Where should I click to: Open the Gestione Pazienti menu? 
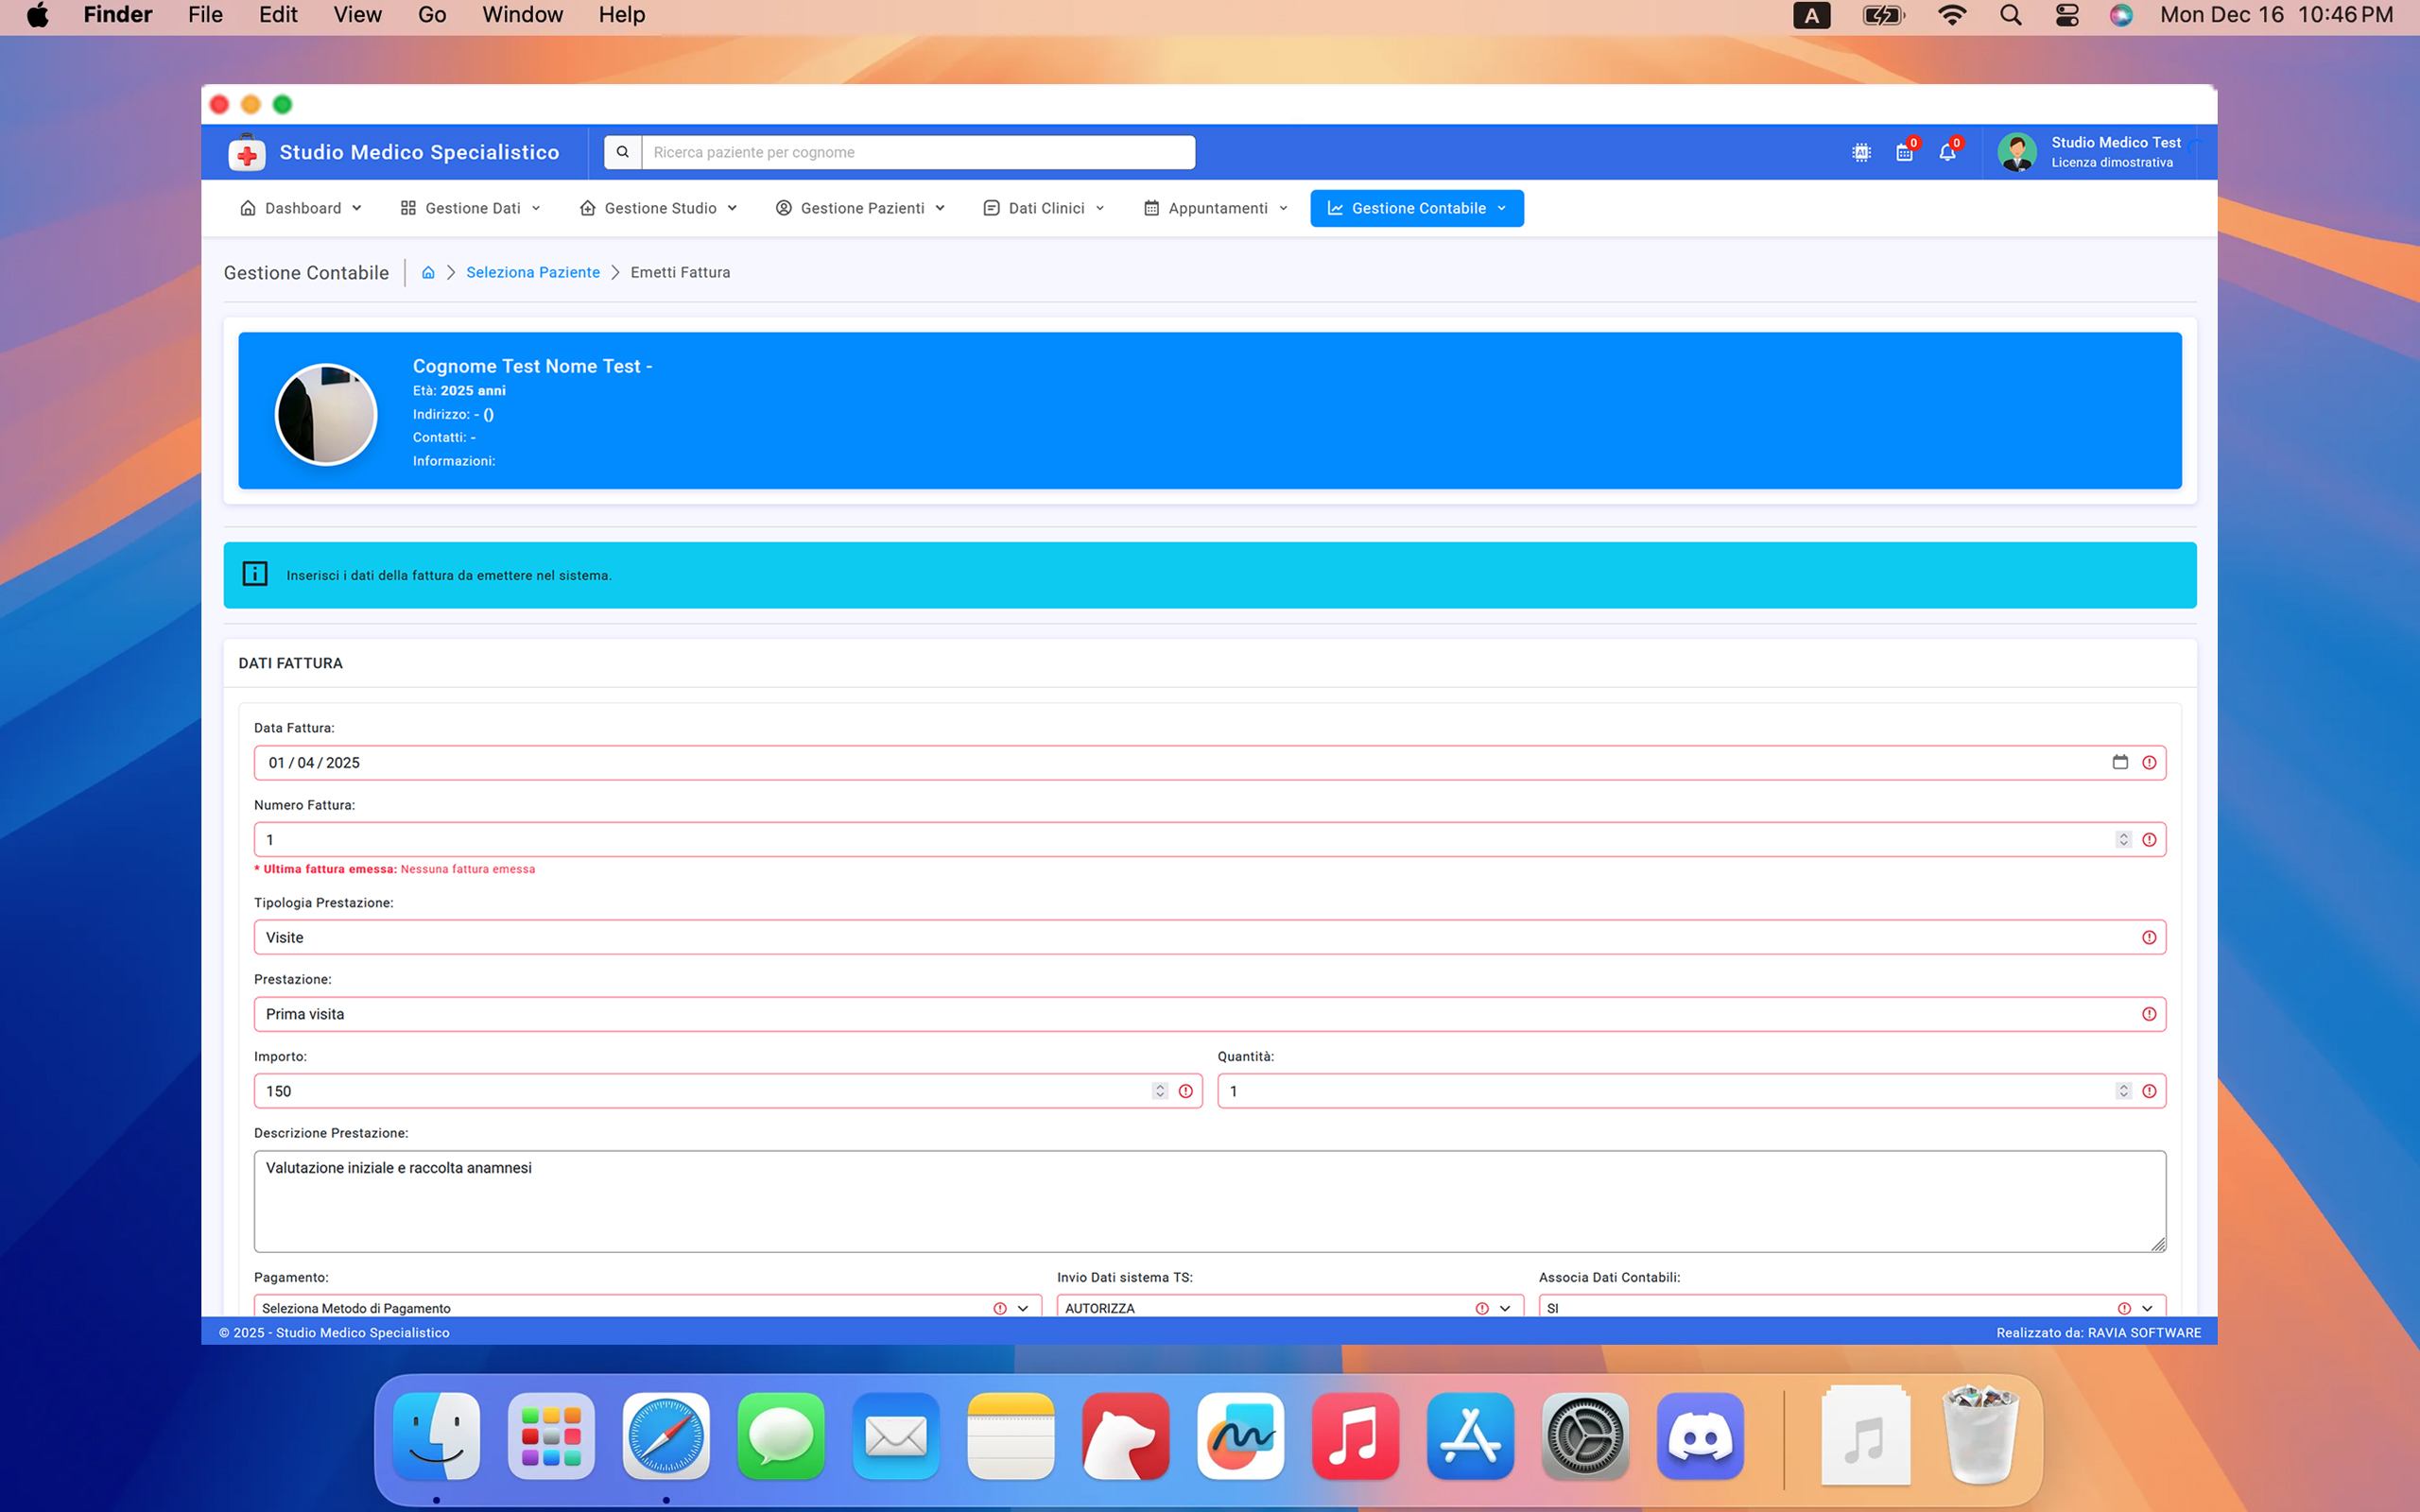(x=860, y=208)
